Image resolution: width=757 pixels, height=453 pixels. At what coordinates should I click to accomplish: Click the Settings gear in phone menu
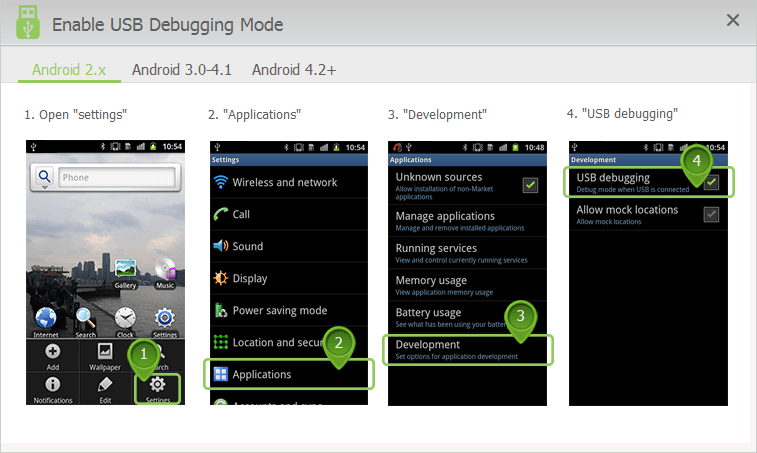click(157, 384)
